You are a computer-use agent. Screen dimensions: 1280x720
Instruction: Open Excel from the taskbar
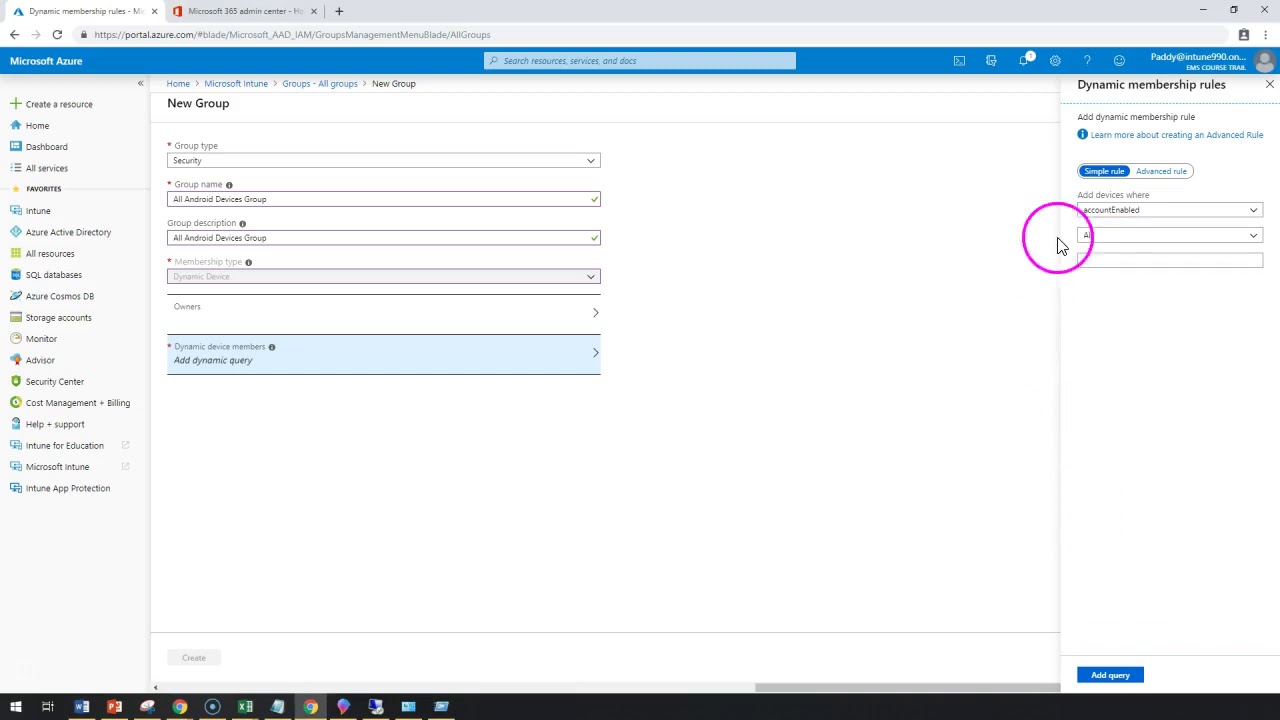pos(245,707)
